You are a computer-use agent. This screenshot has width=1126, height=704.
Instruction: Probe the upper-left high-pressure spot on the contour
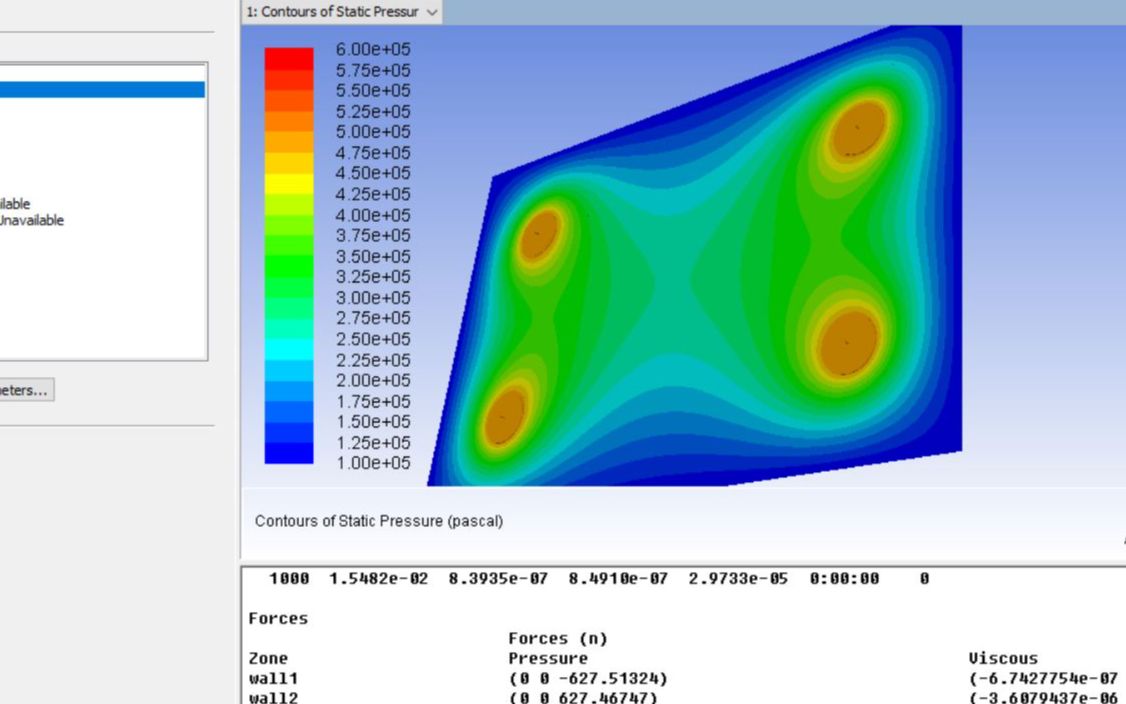point(539,234)
